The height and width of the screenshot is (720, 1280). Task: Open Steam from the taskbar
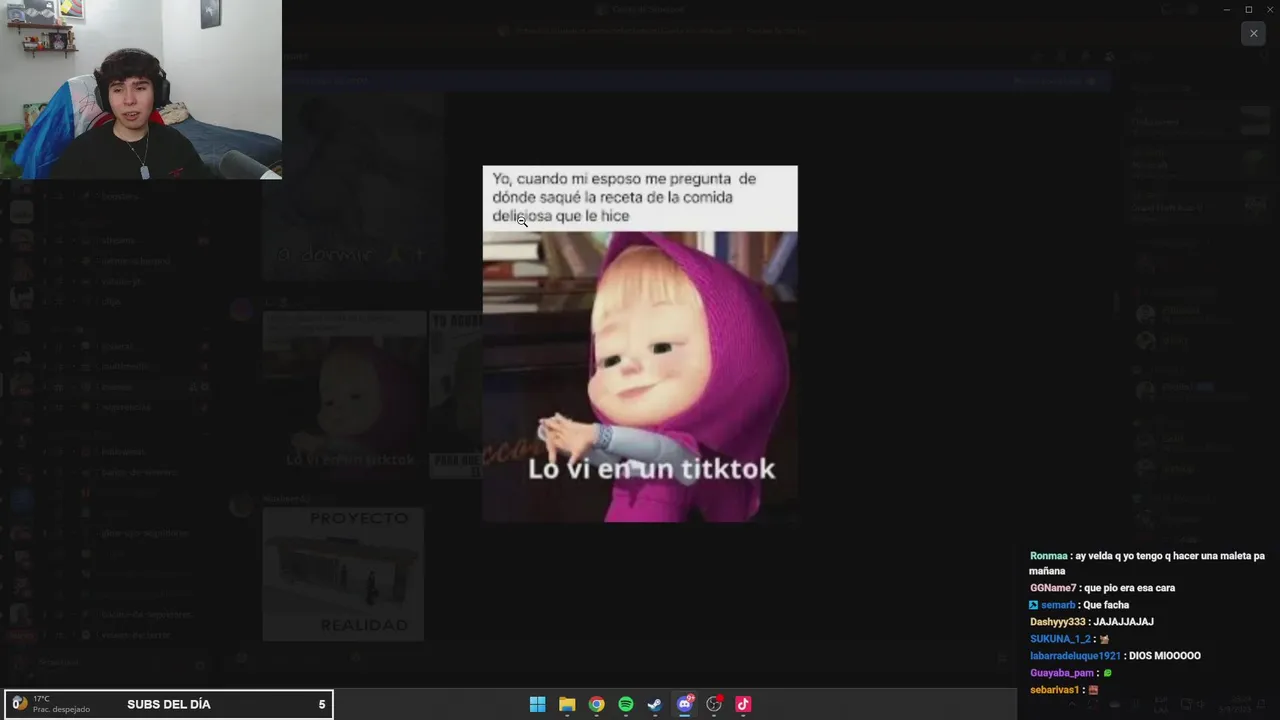[654, 704]
